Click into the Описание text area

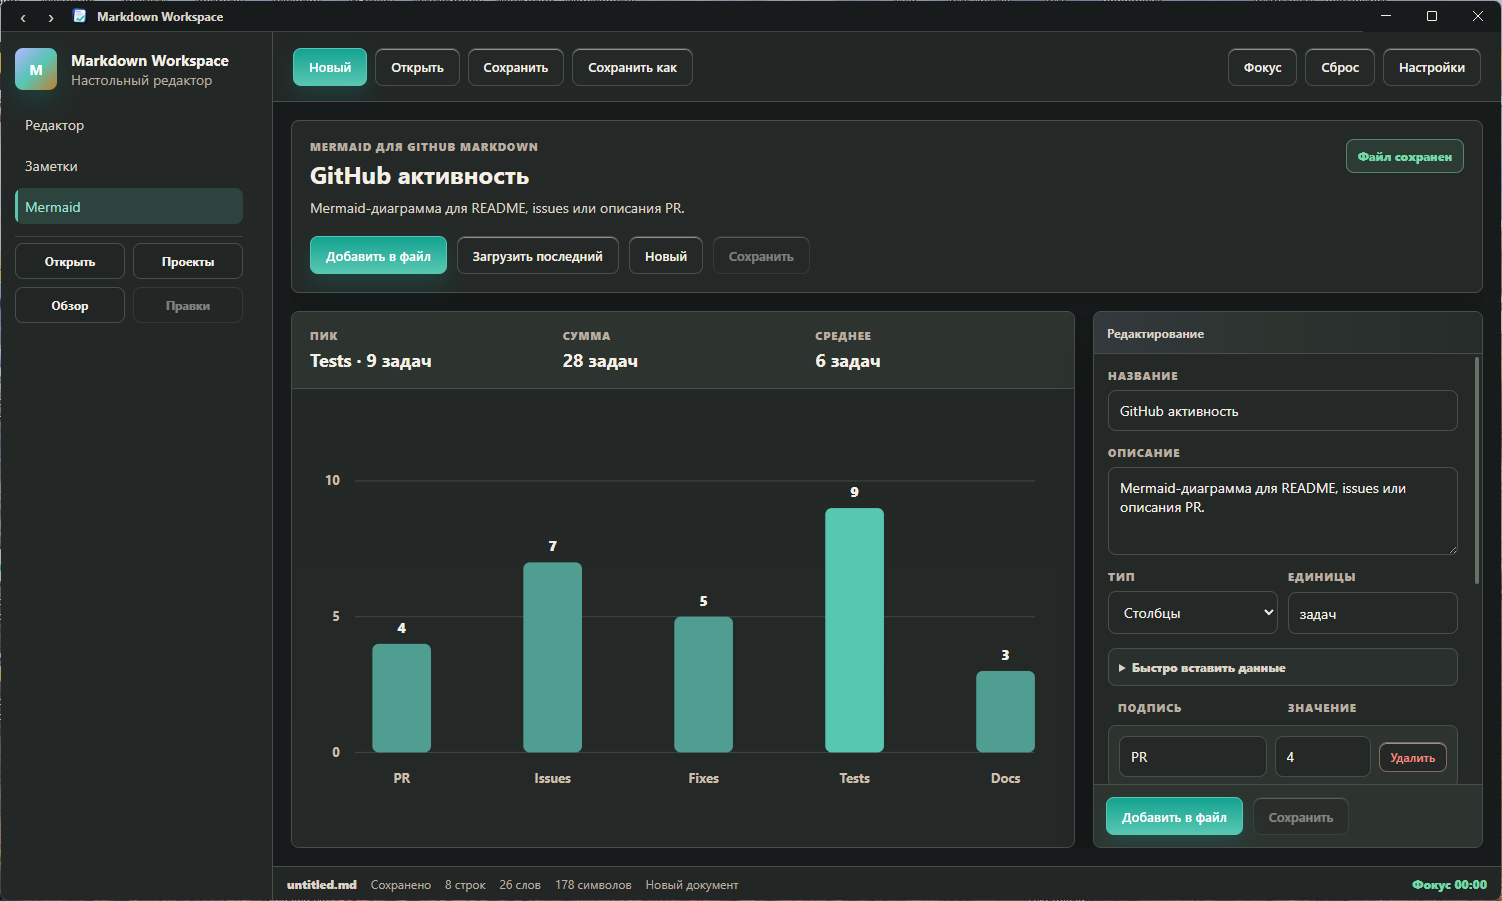tap(1283, 511)
